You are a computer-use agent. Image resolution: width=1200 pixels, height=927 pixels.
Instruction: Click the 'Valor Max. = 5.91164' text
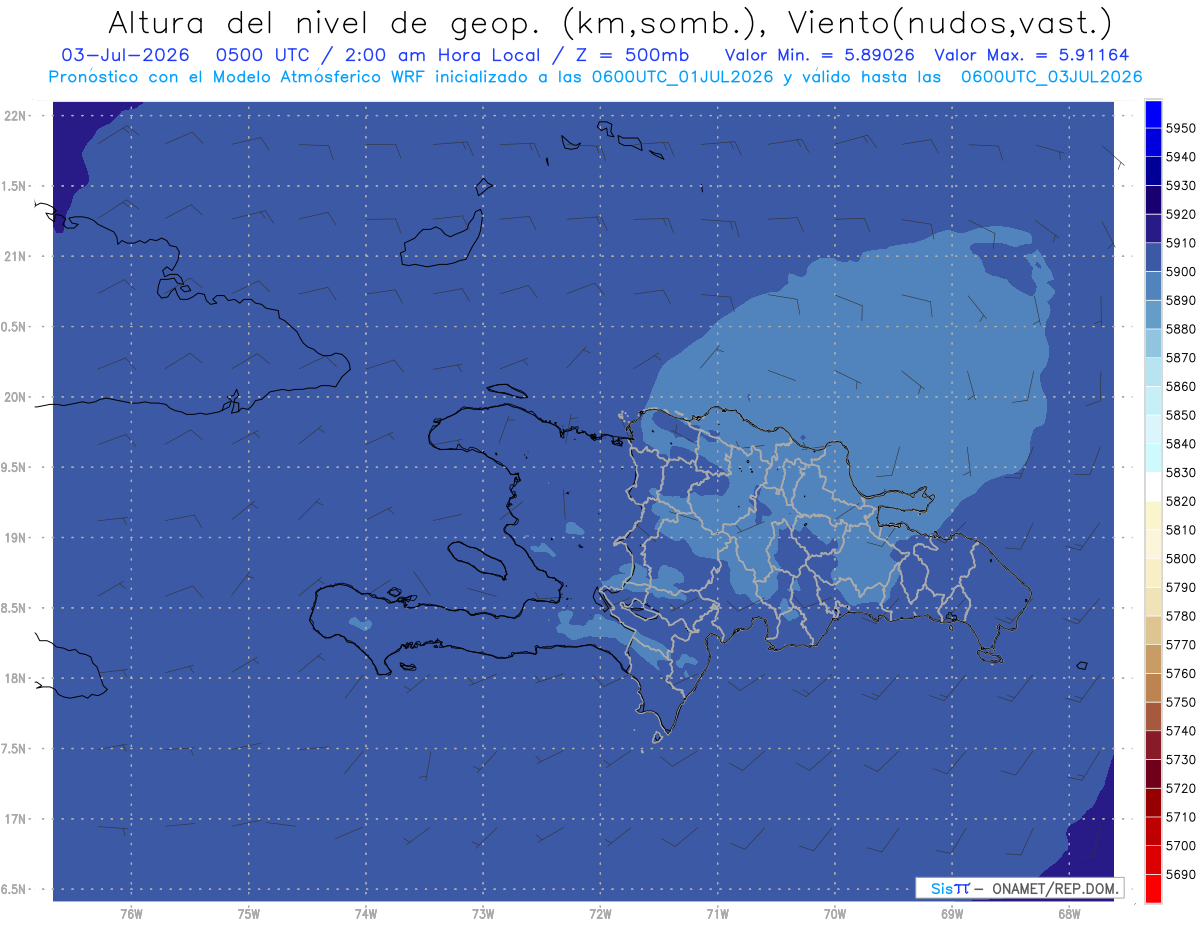tap(1032, 55)
